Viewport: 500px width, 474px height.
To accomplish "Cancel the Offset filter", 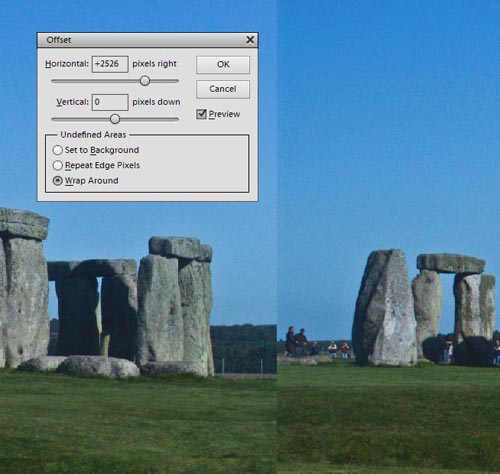I will pyautogui.click(x=223, y=89).
